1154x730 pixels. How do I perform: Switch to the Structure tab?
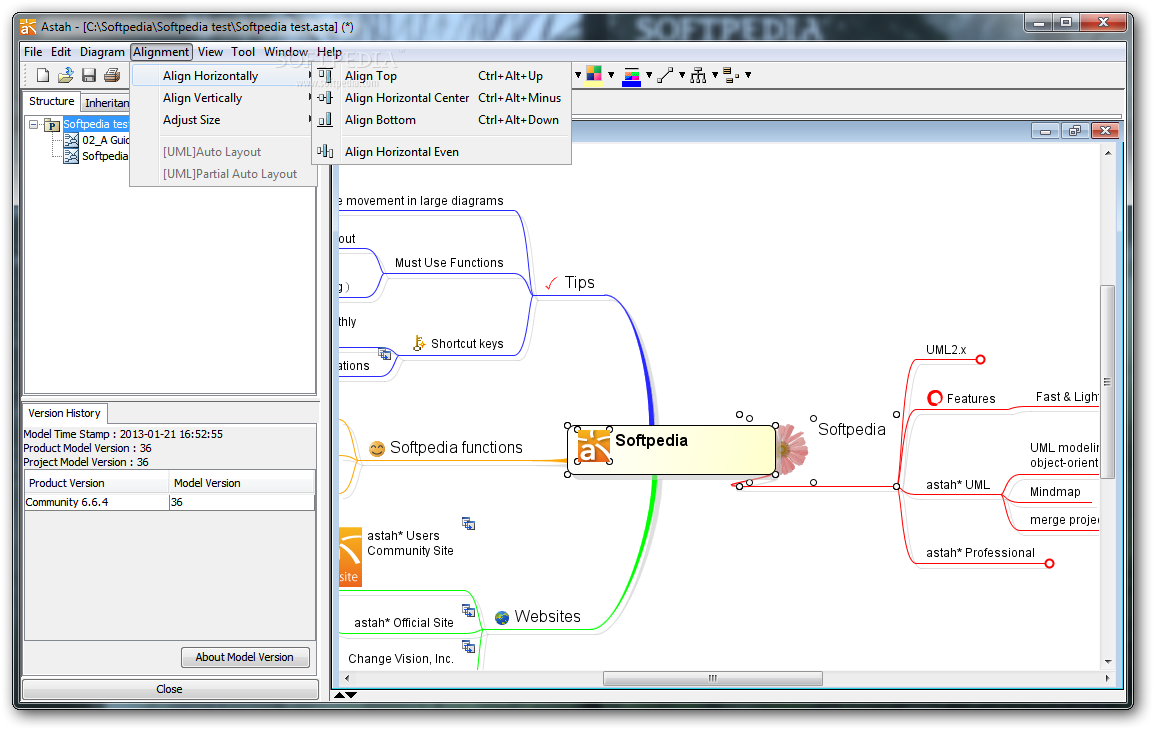pyautogui.click(x=52, y=102)
